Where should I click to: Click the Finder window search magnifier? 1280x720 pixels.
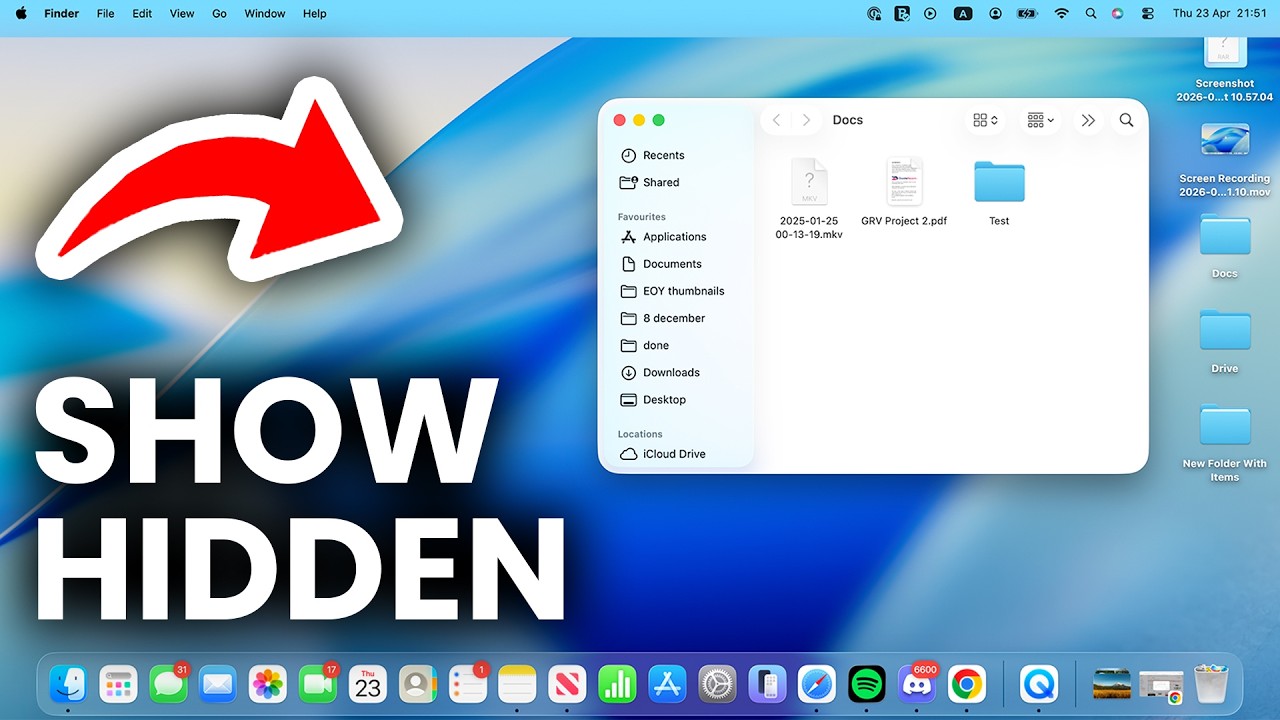[1126, 120]
